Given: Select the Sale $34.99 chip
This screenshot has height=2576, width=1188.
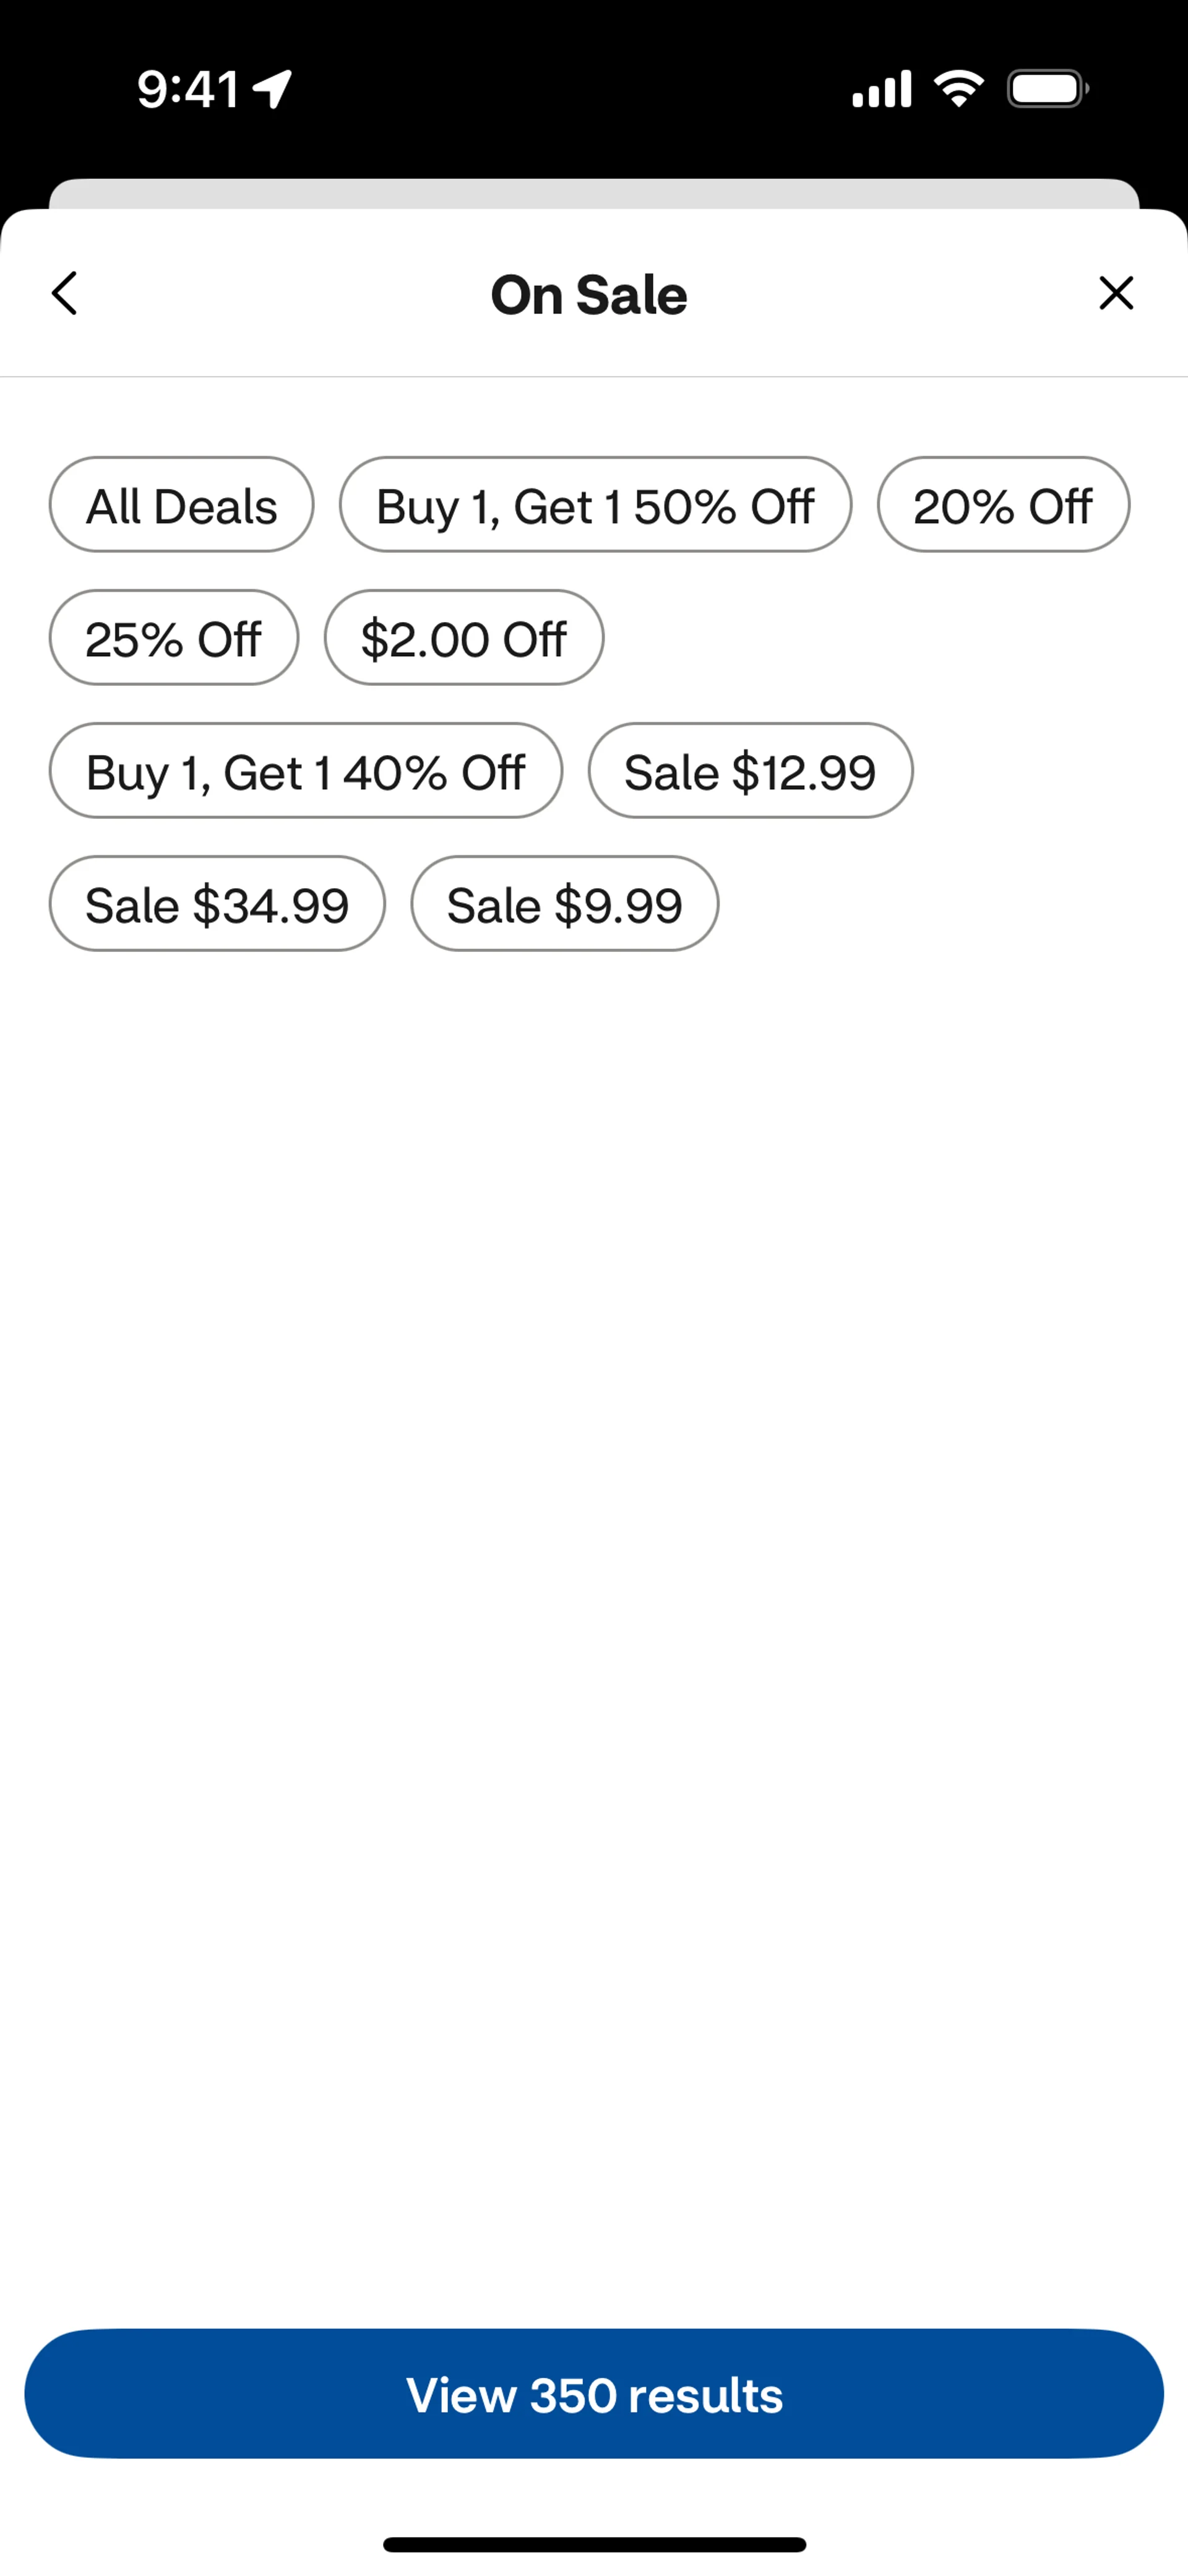Looking at the screenshot, I should [x=217, y=904].
